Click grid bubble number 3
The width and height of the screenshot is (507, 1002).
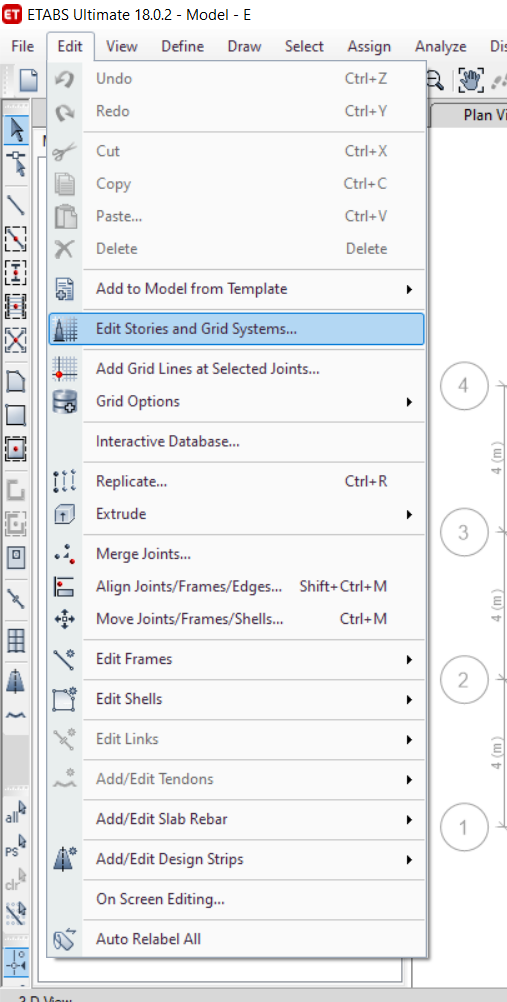click(x=464, y=532)
